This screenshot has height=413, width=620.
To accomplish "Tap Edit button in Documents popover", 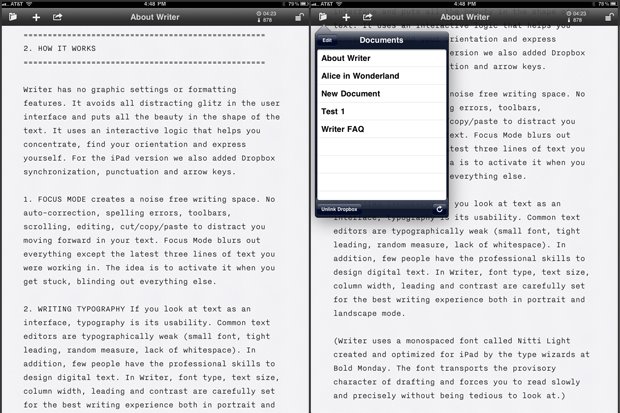I will (327, 40).
